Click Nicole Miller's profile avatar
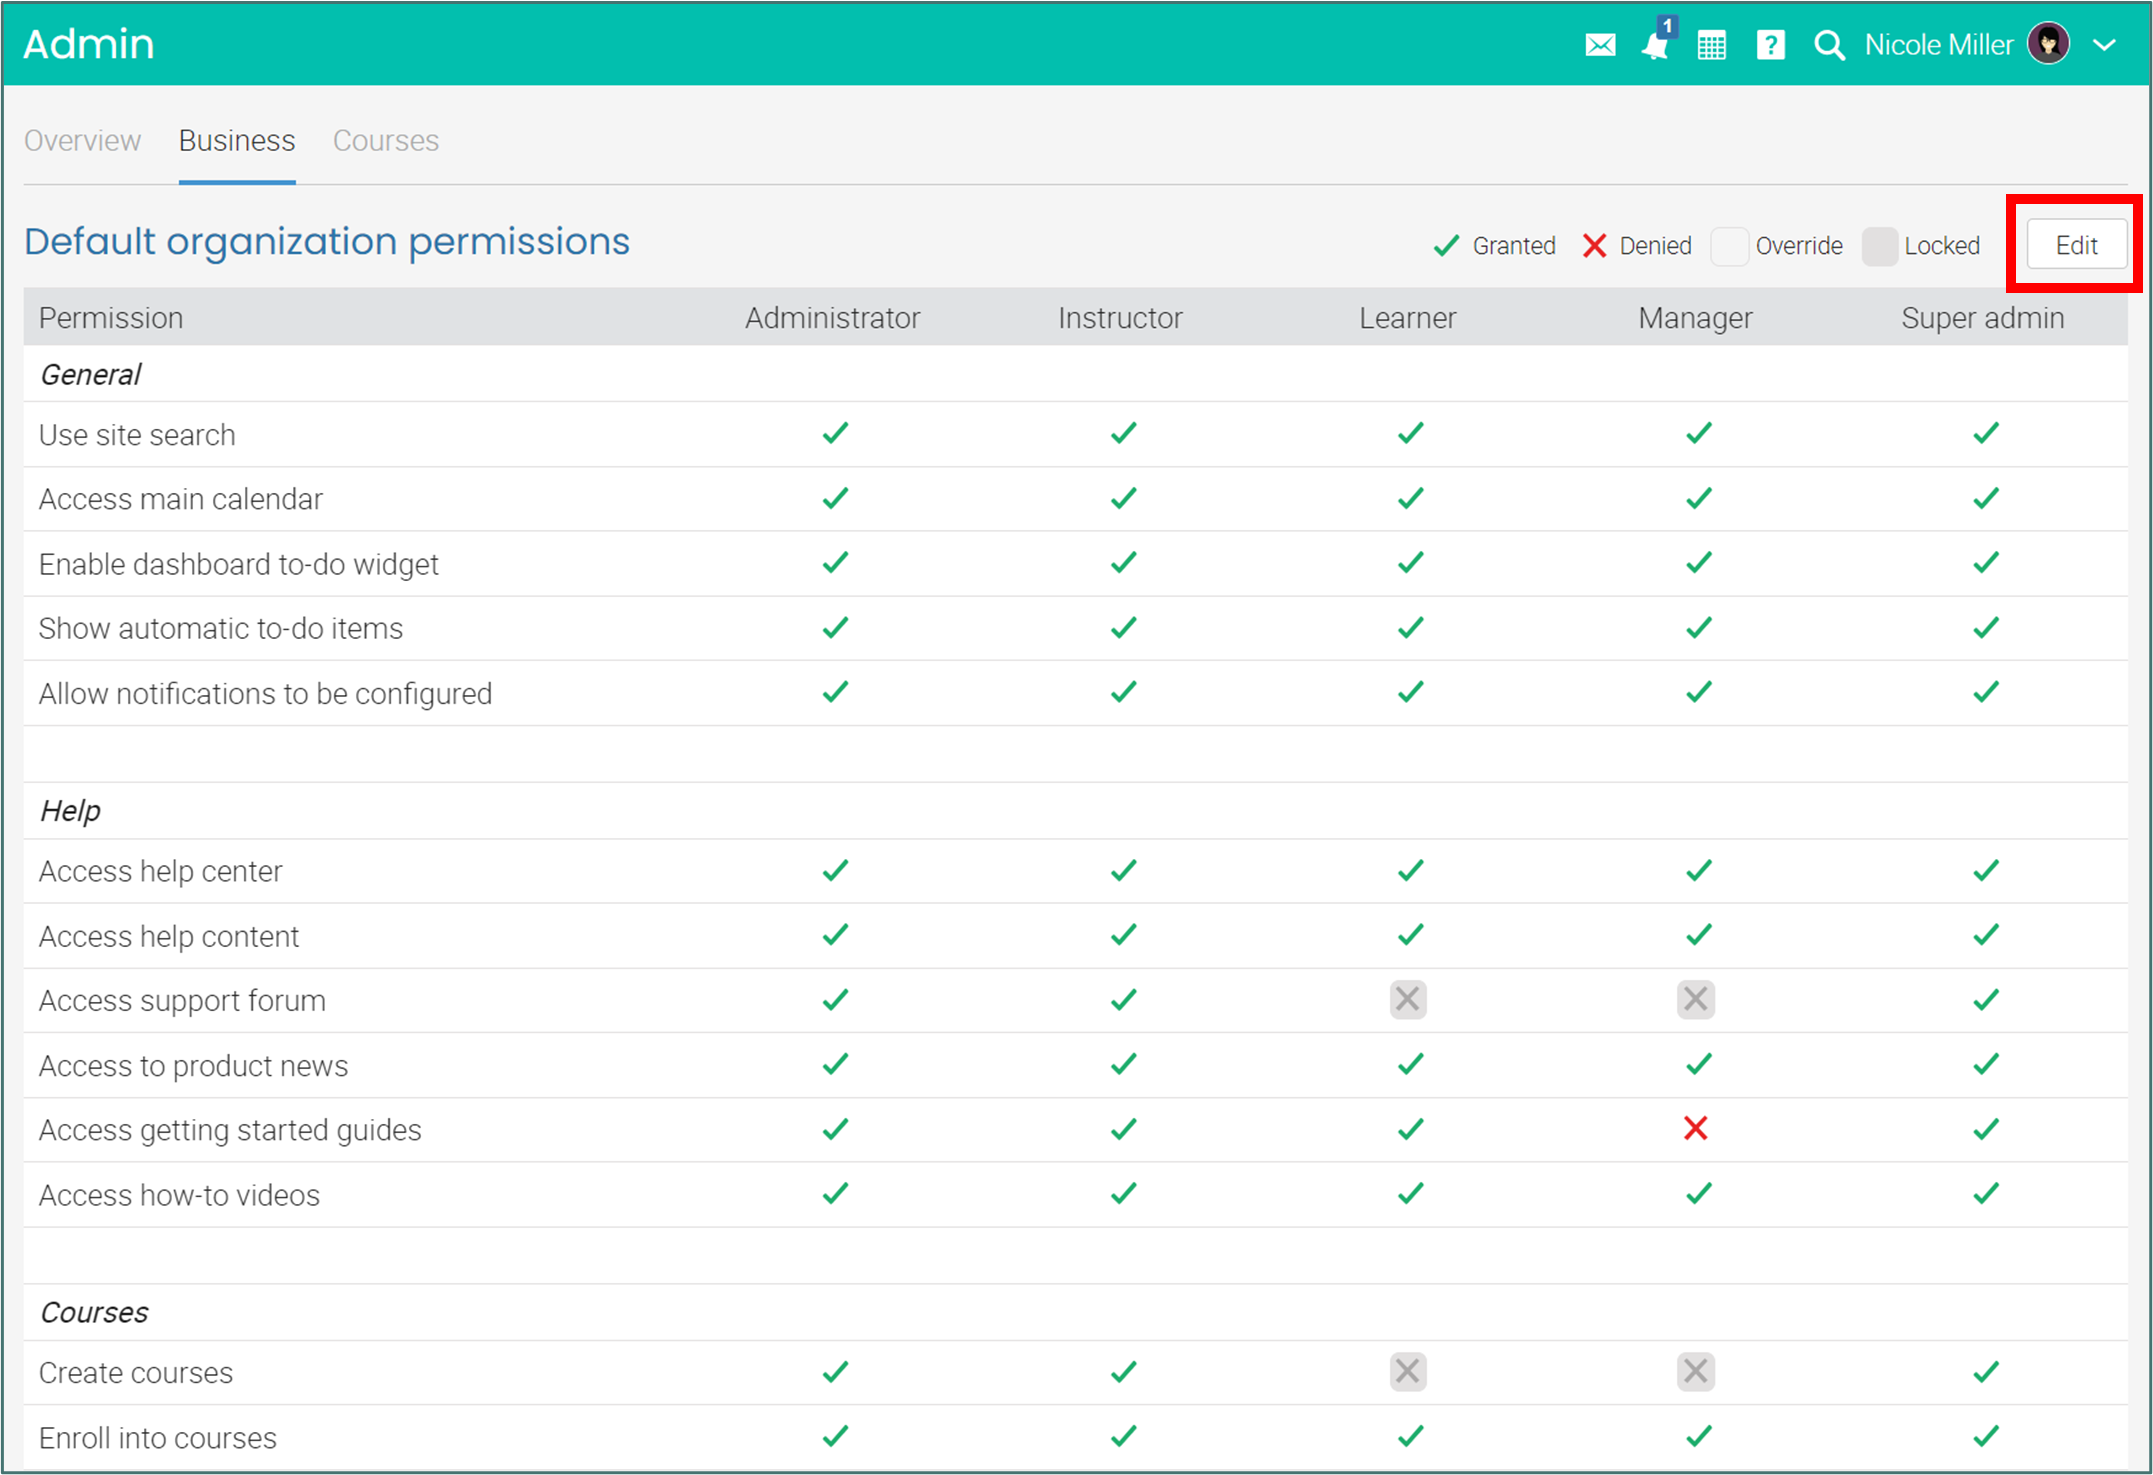Image resolution: width=2153 pixels, height=1475 pixels. [2048, 44]
